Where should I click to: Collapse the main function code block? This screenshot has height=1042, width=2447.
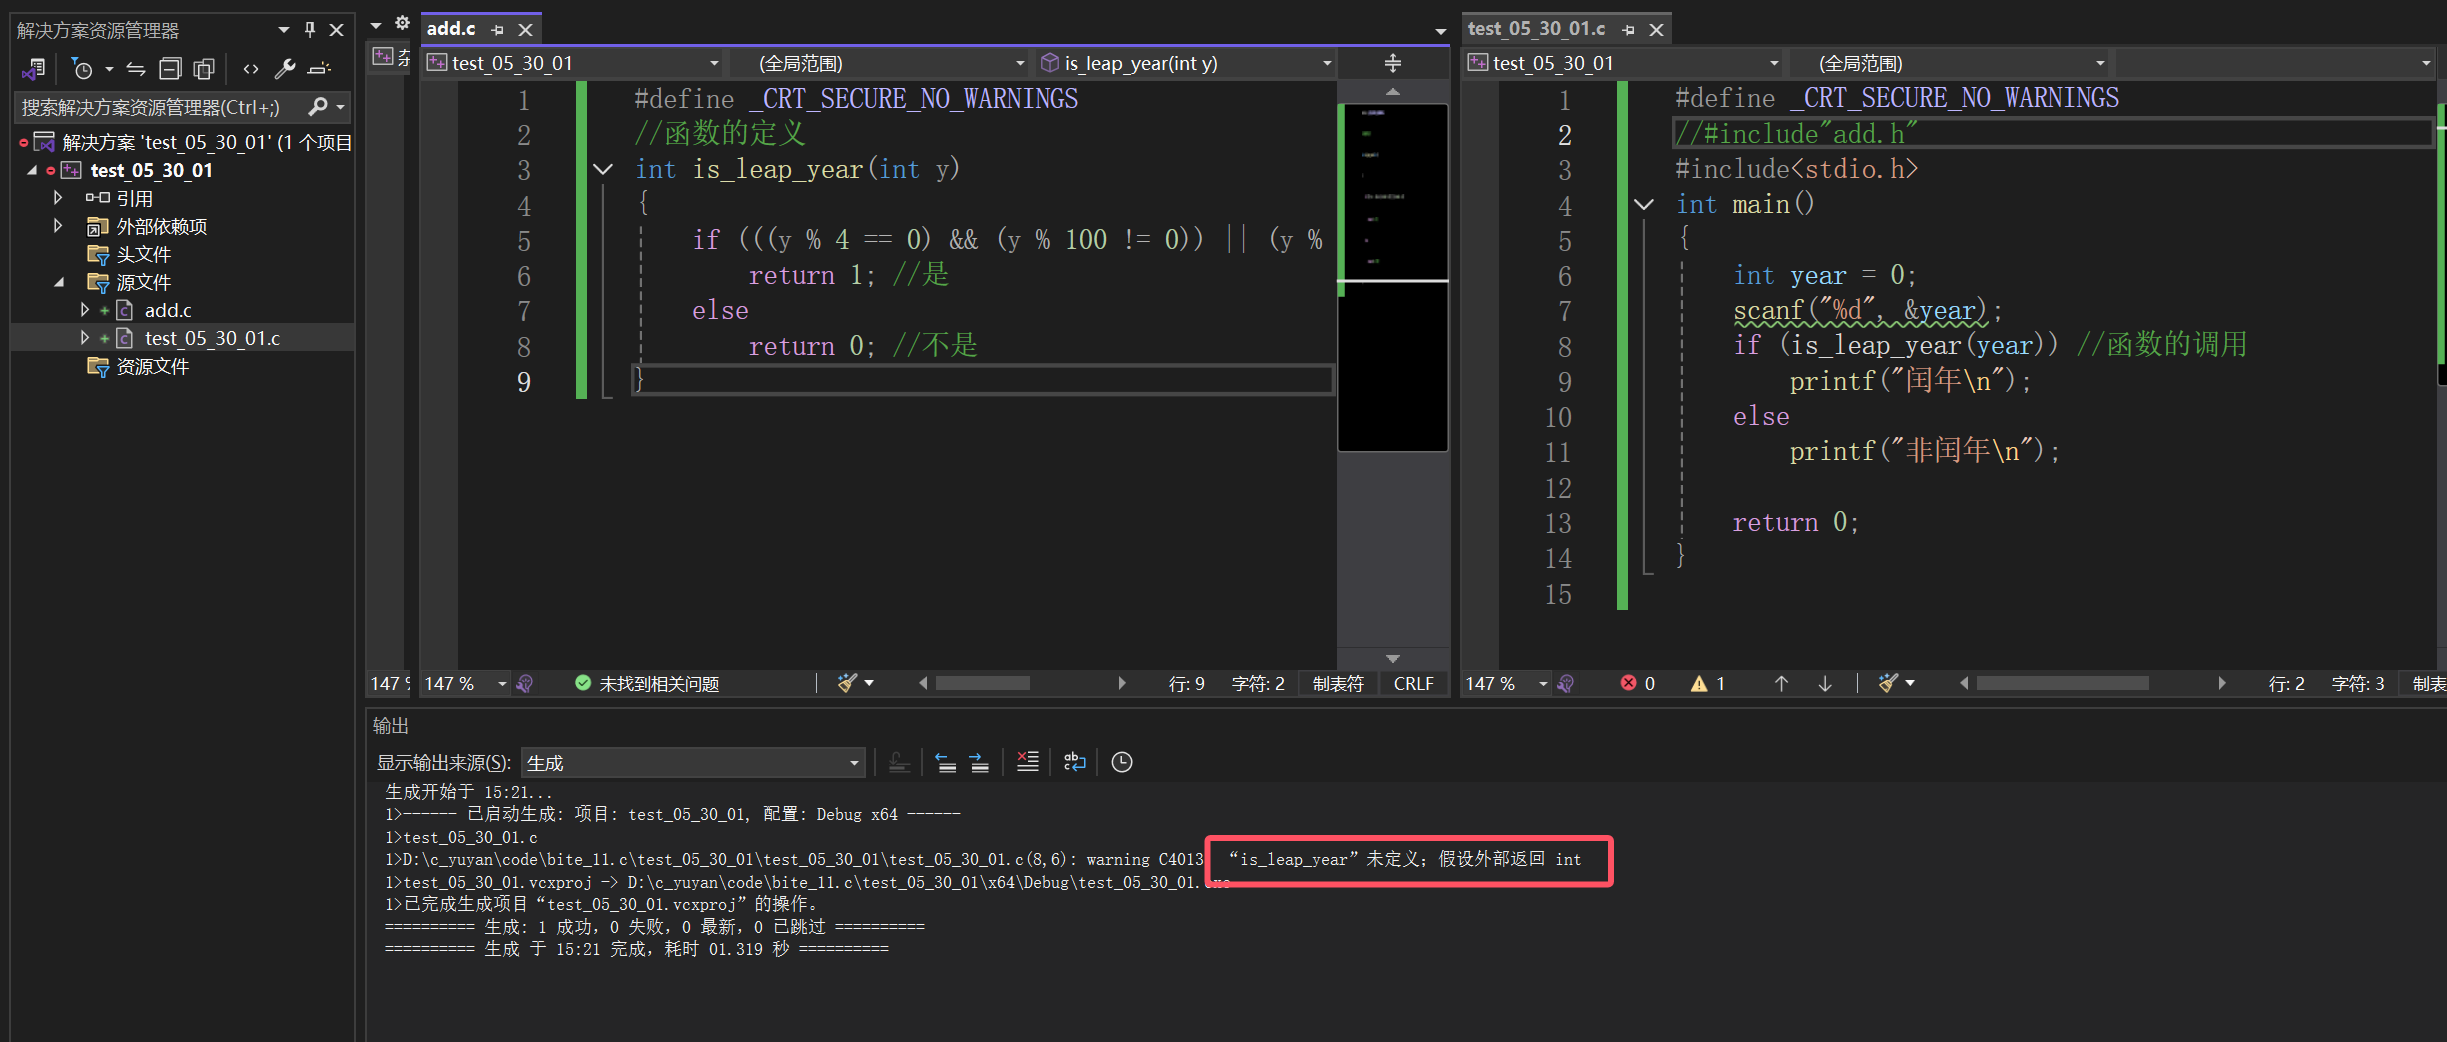click(x=1644, y=204)
